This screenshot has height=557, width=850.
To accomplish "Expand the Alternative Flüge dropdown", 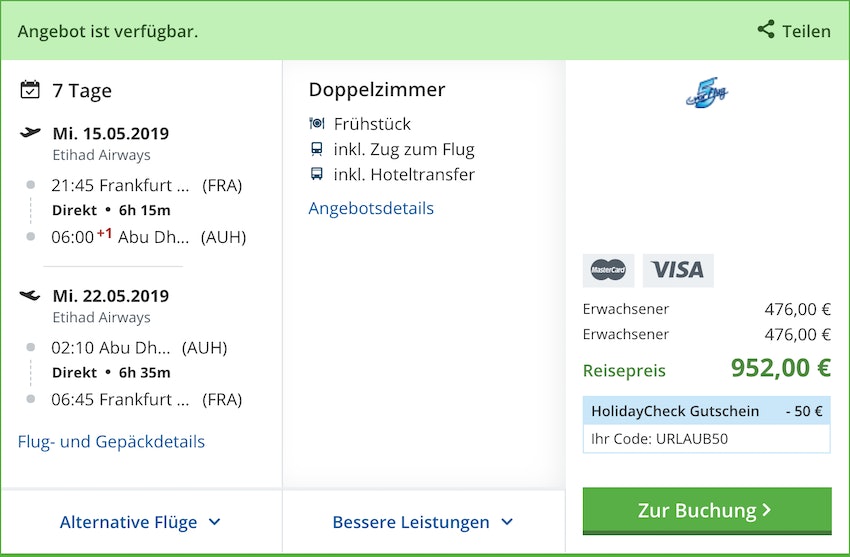I will pyautogui.click(x=140, y=522).
